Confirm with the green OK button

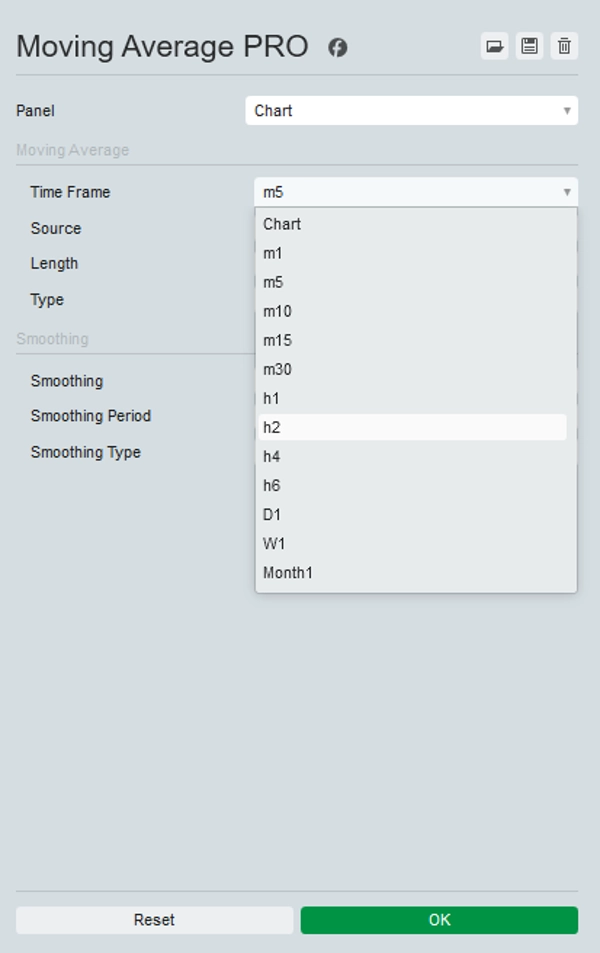click(439, 920)
